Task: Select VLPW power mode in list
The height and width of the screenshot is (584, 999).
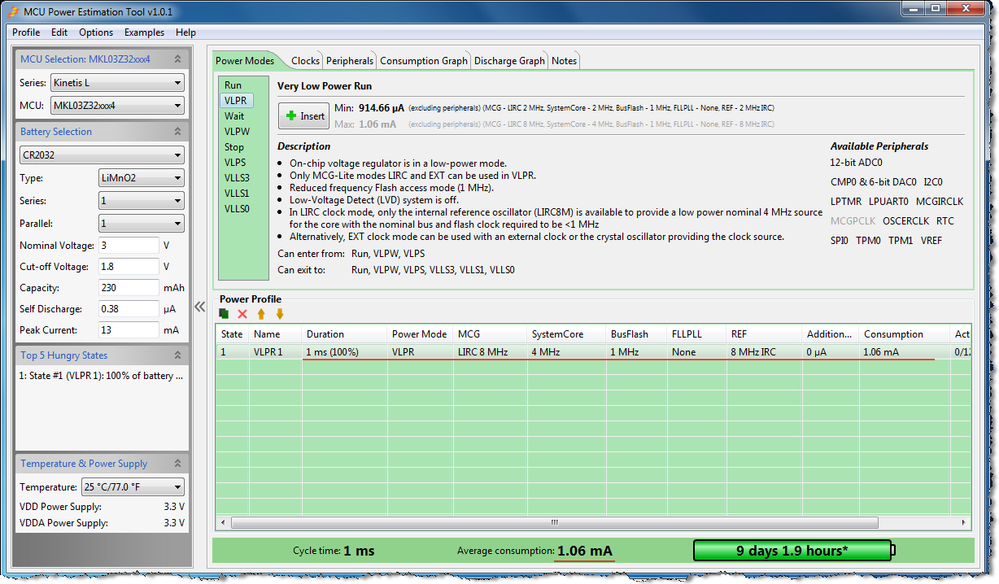Action: pos(237,131)
